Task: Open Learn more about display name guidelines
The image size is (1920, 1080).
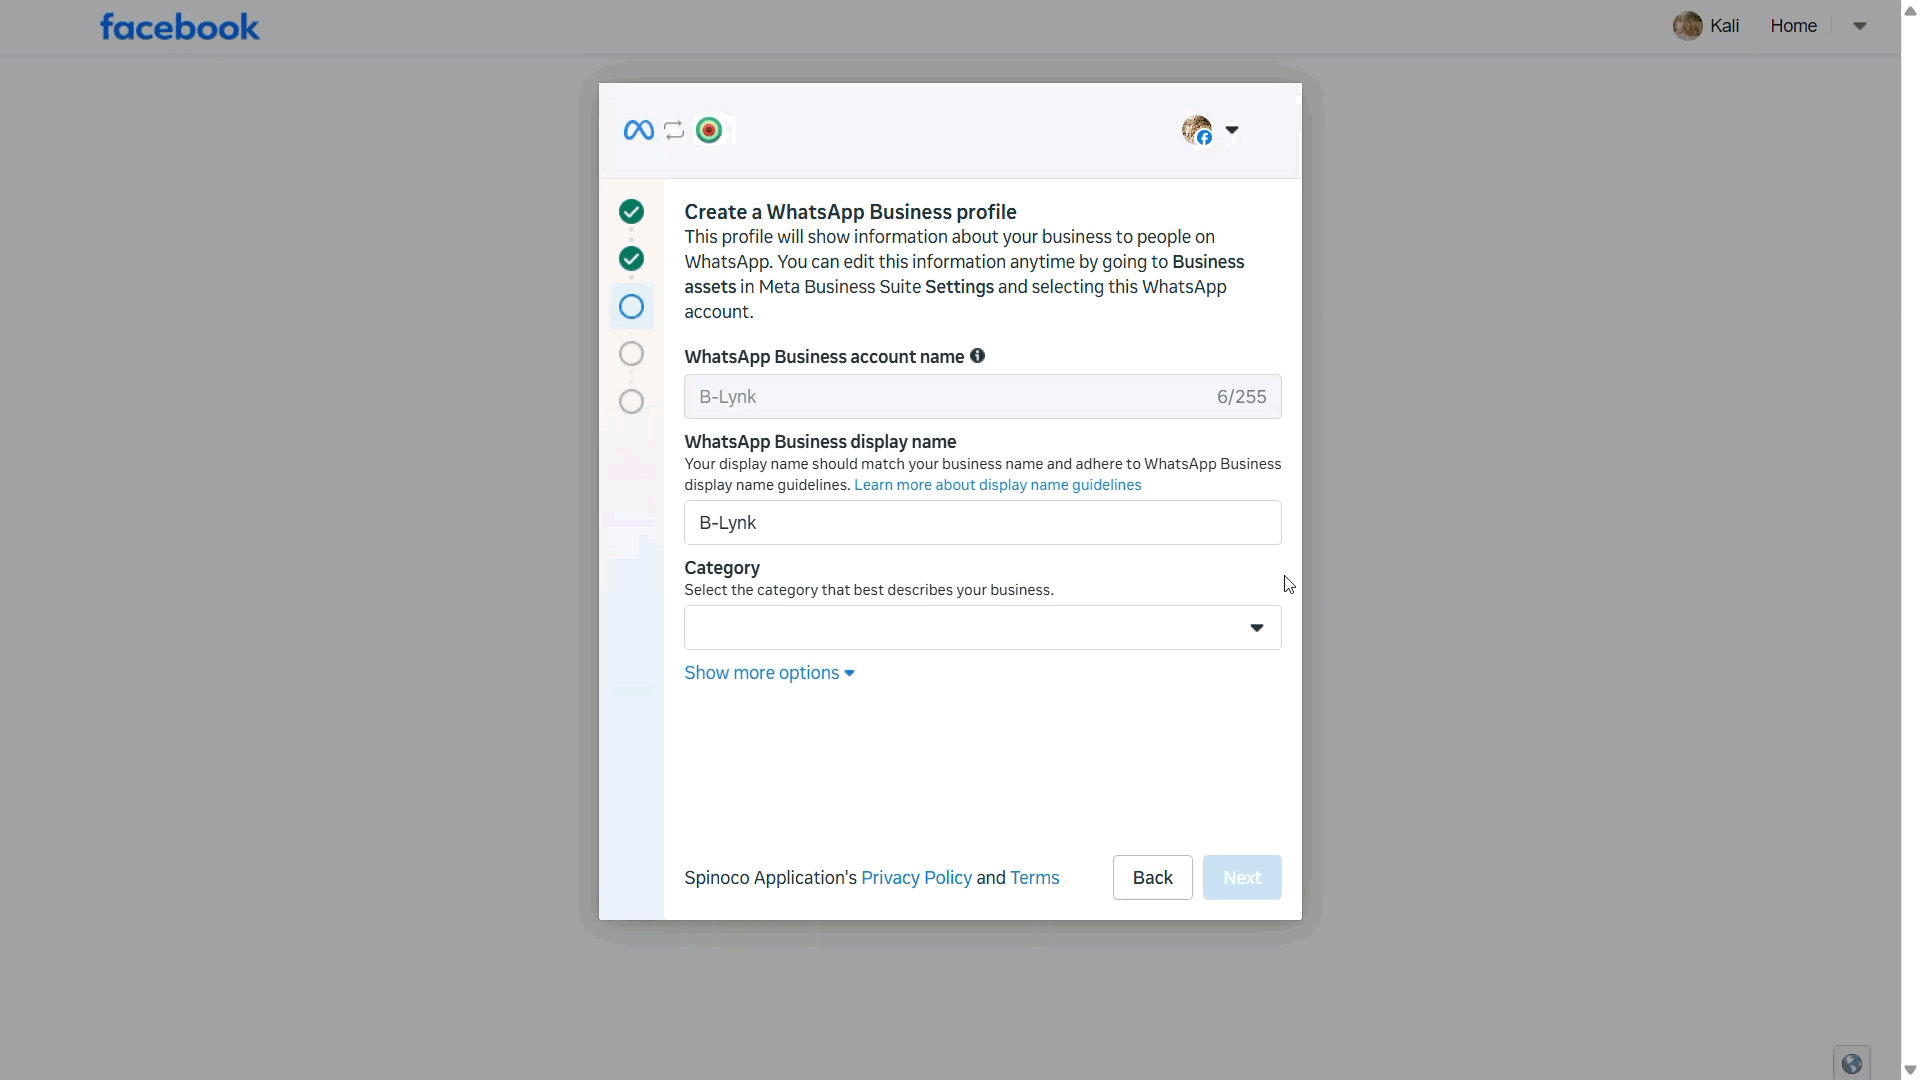Action: tap(997, 485)
